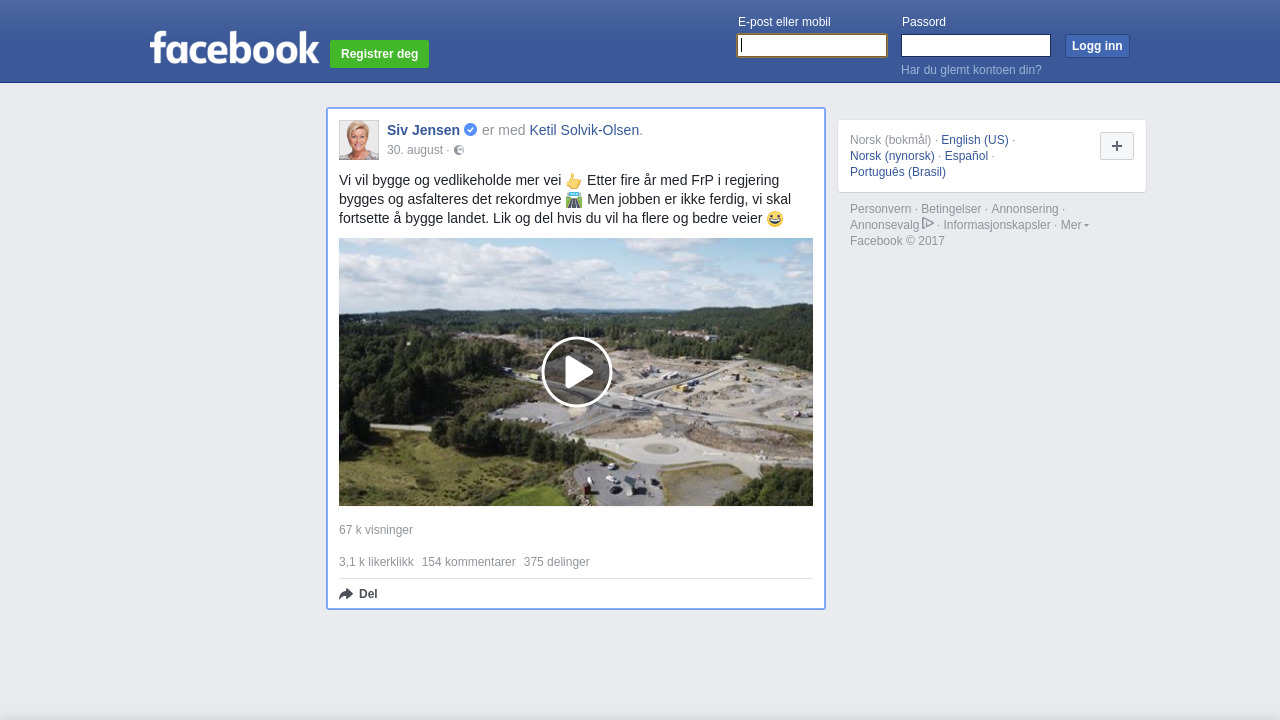Focus the Passord input field

coord(976,45)
